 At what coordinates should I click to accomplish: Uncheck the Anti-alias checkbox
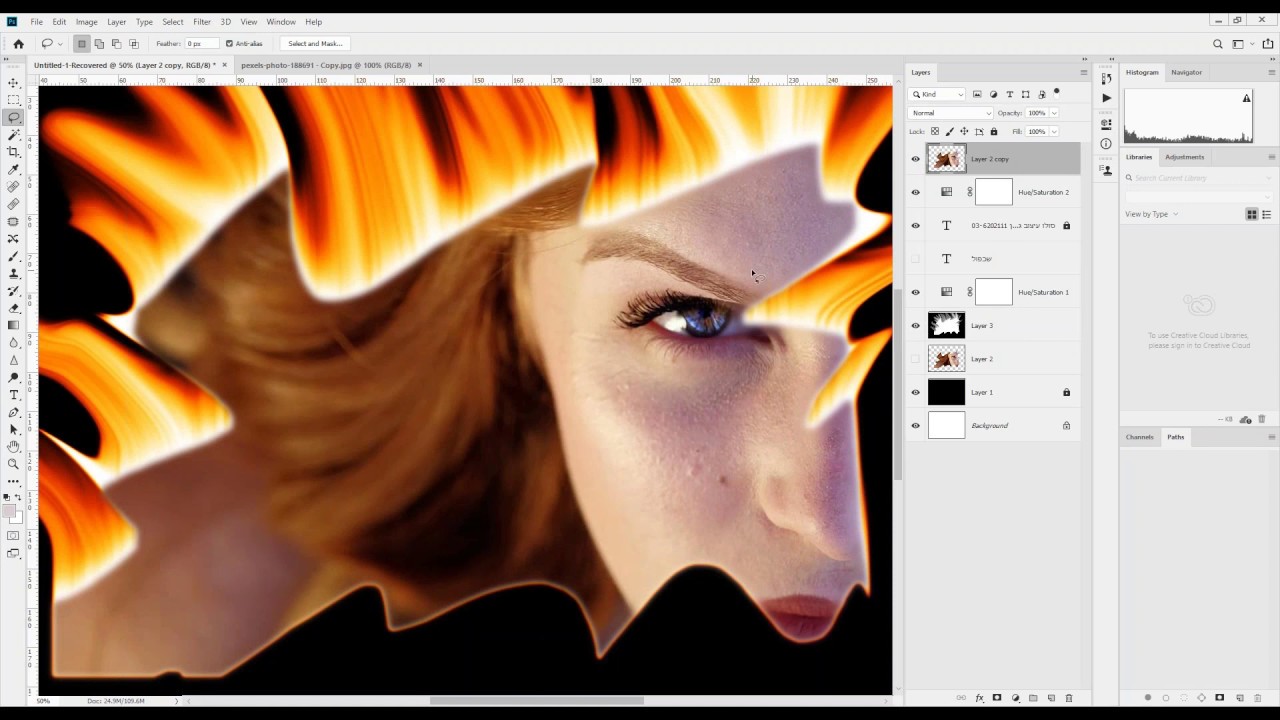click(x=229, y=44)
